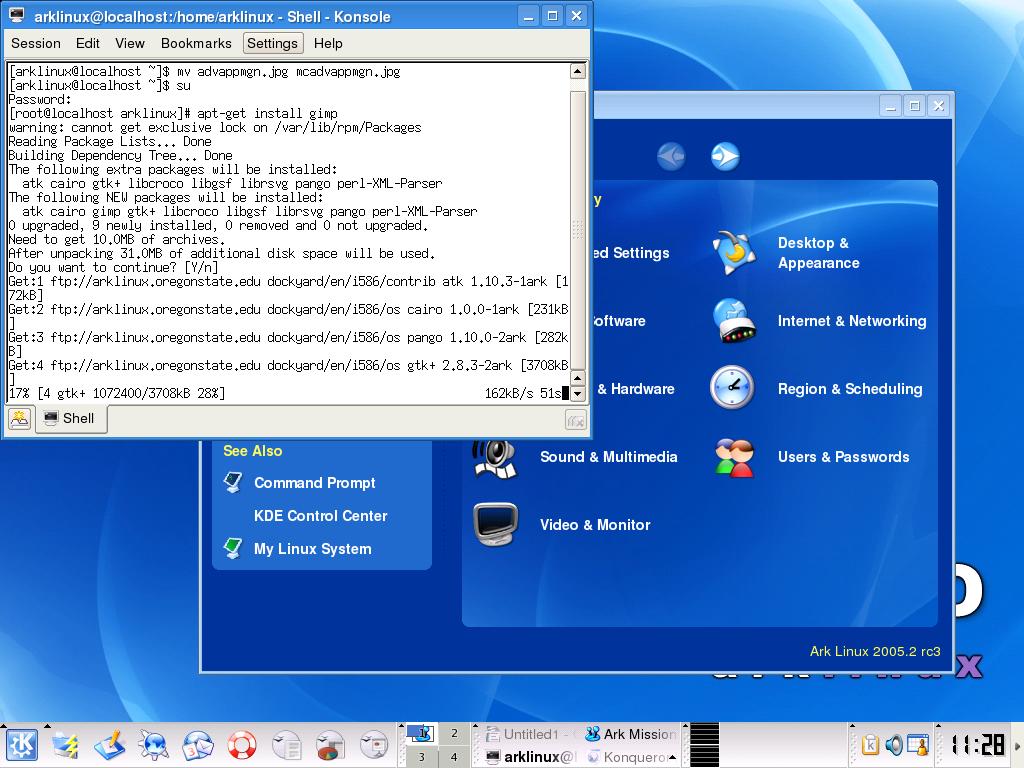Click the forward arrow in Mission Control
The image size is (1024, 768).
pos(725,156)
